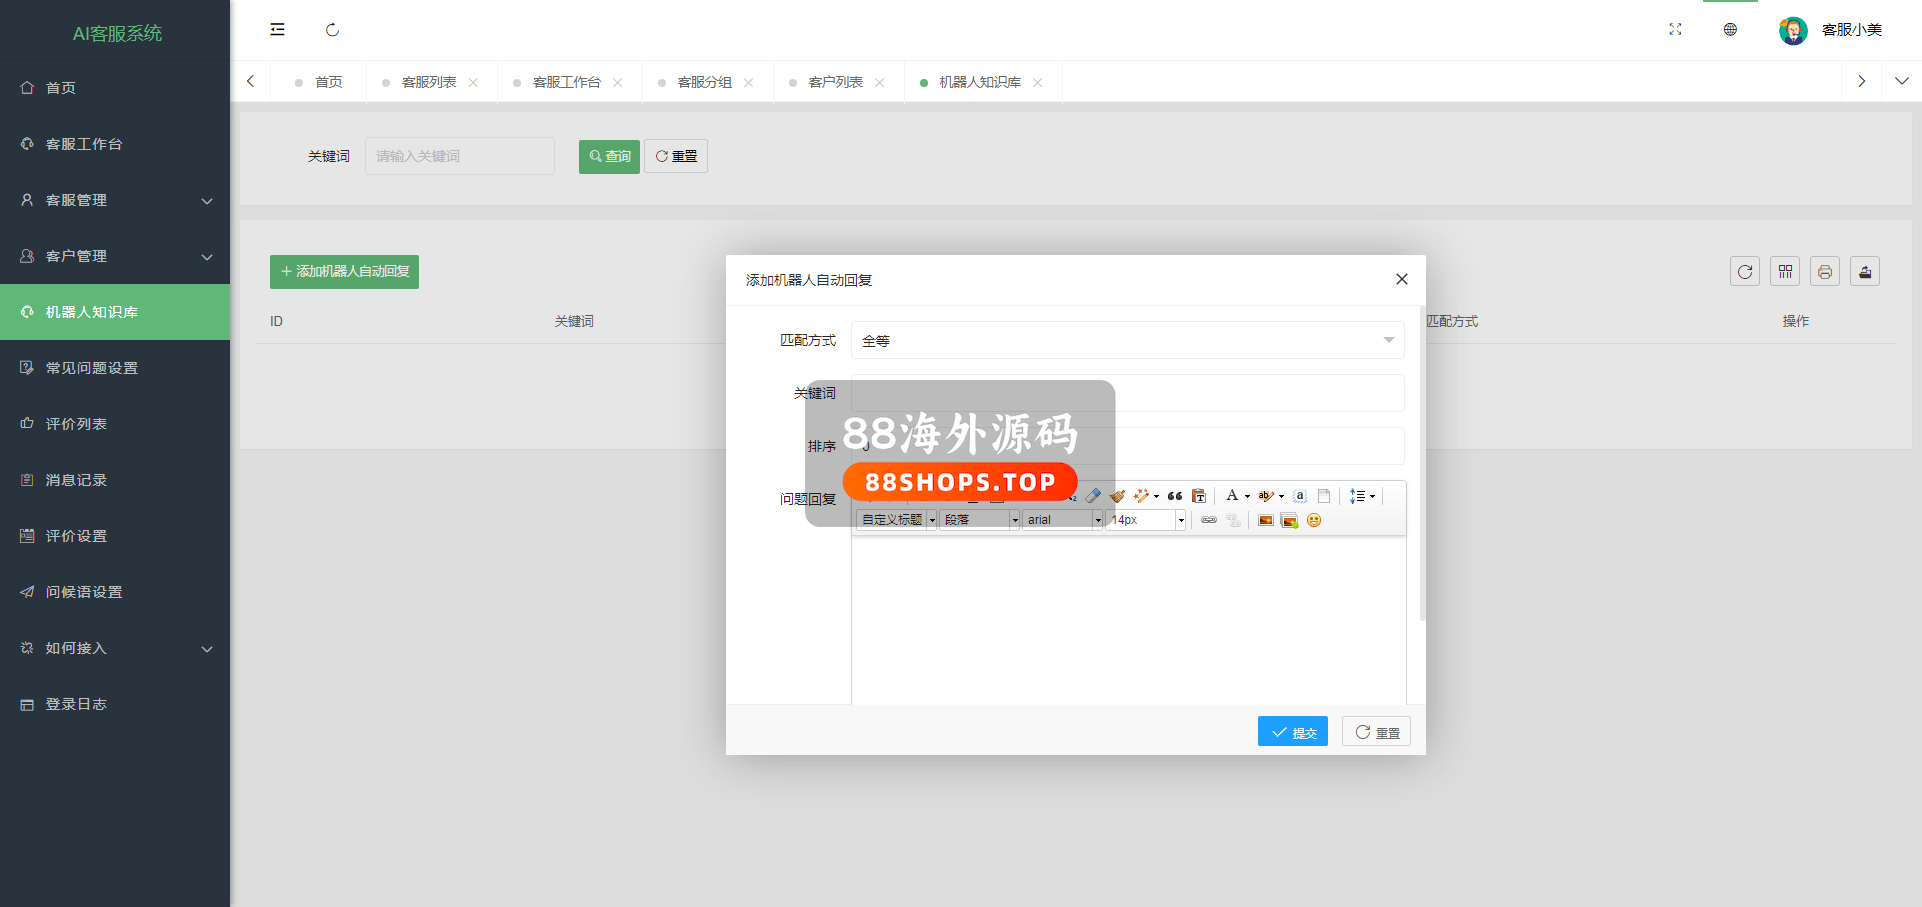Click the emoticon icon in editor toolbar
The height and width of the screenshot is (907, 1922).
[1314, 520]
